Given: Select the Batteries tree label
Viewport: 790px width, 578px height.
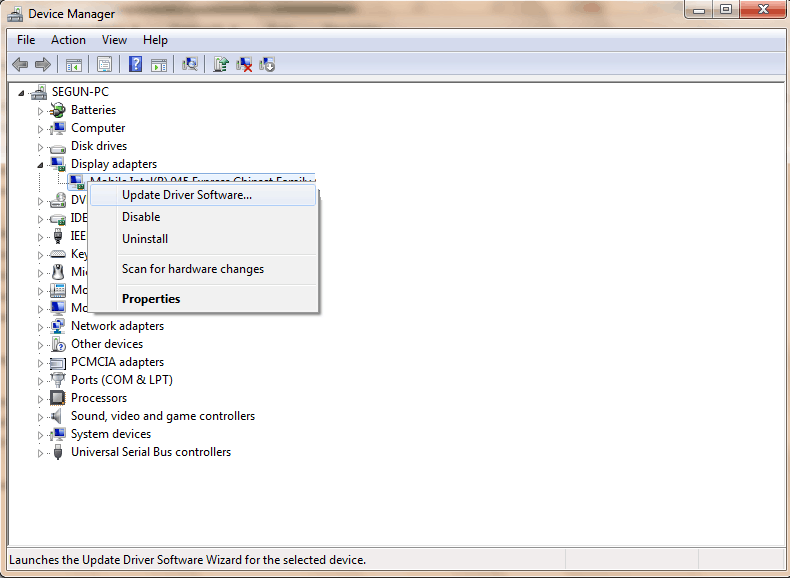Looking at the screenshot, I should coord(93,110).
